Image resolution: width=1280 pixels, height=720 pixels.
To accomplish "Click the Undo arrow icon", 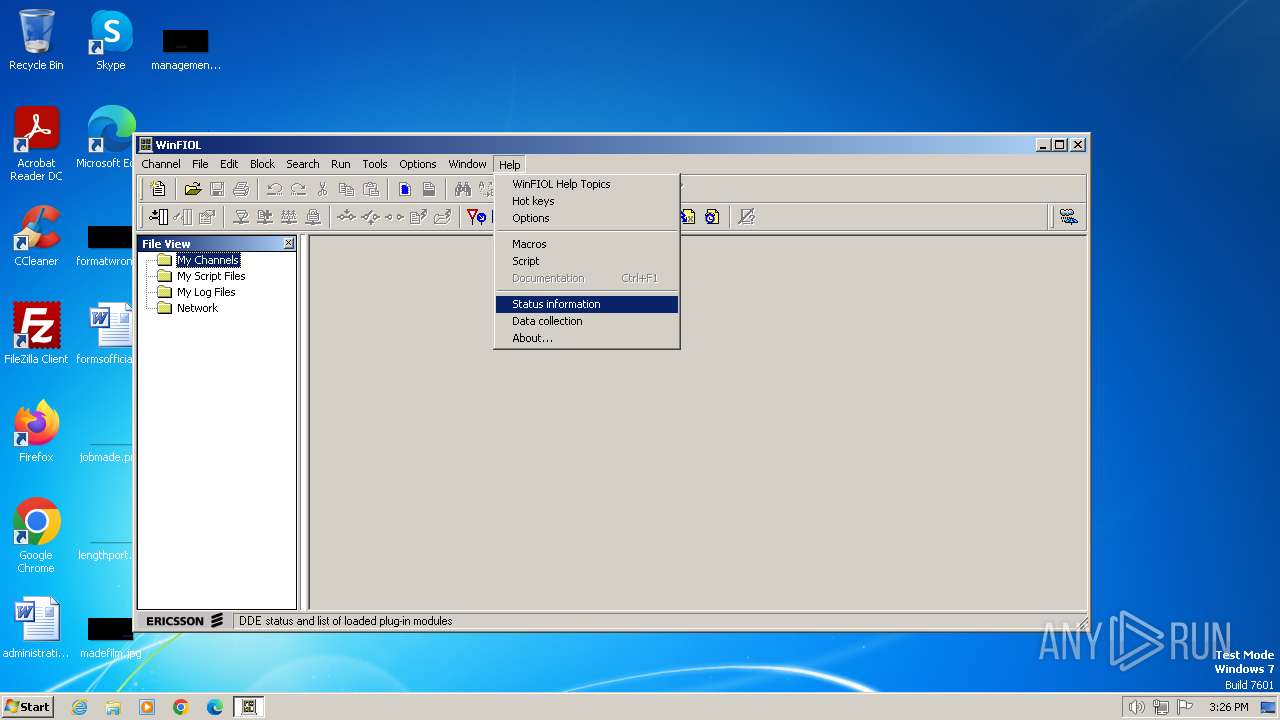I will (274, 188).
